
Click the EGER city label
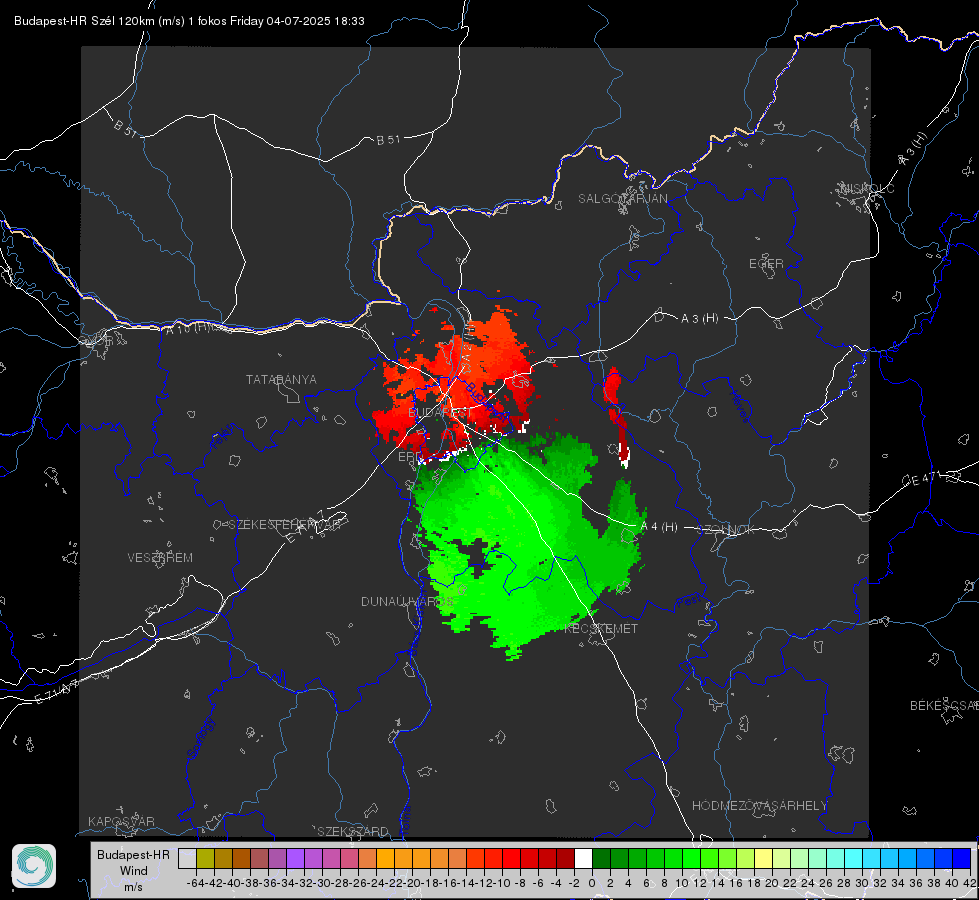766,264
